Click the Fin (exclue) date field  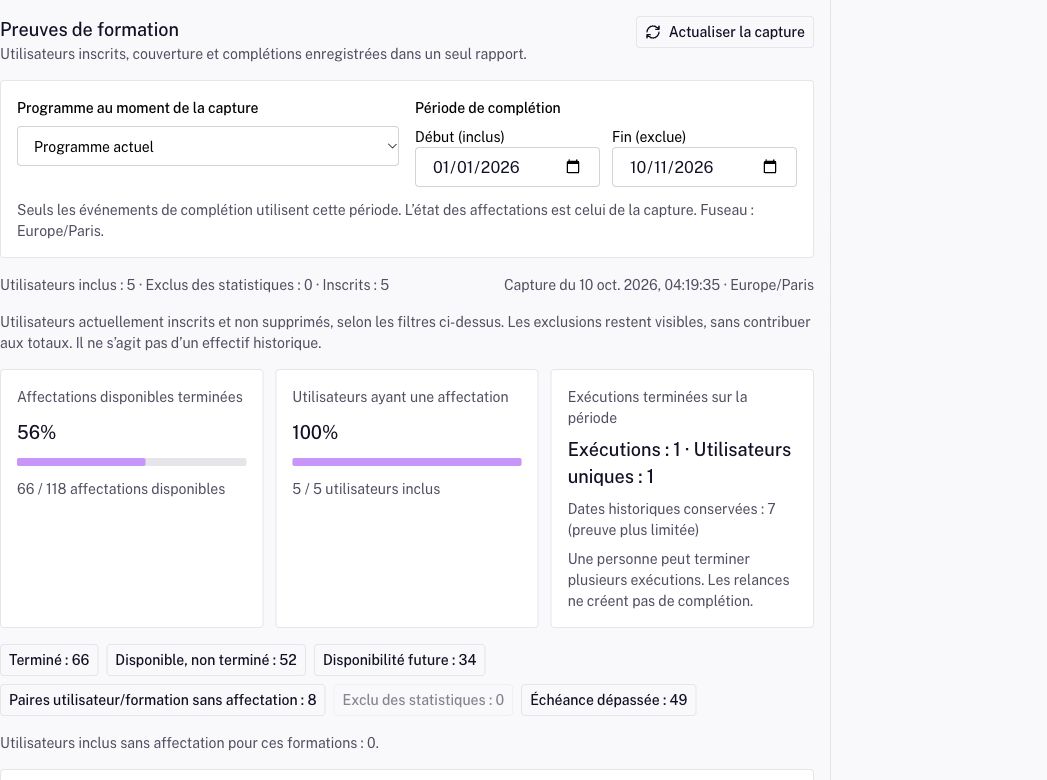coord(704,167)
